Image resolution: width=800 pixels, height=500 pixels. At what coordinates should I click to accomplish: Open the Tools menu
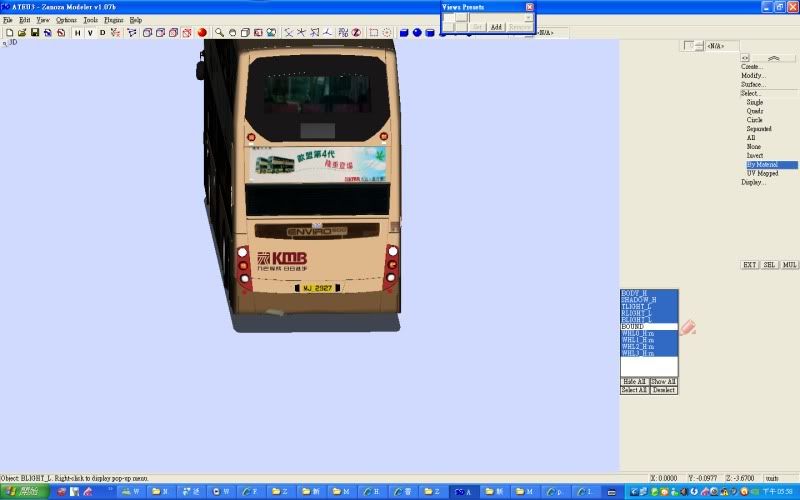point(90,20)
